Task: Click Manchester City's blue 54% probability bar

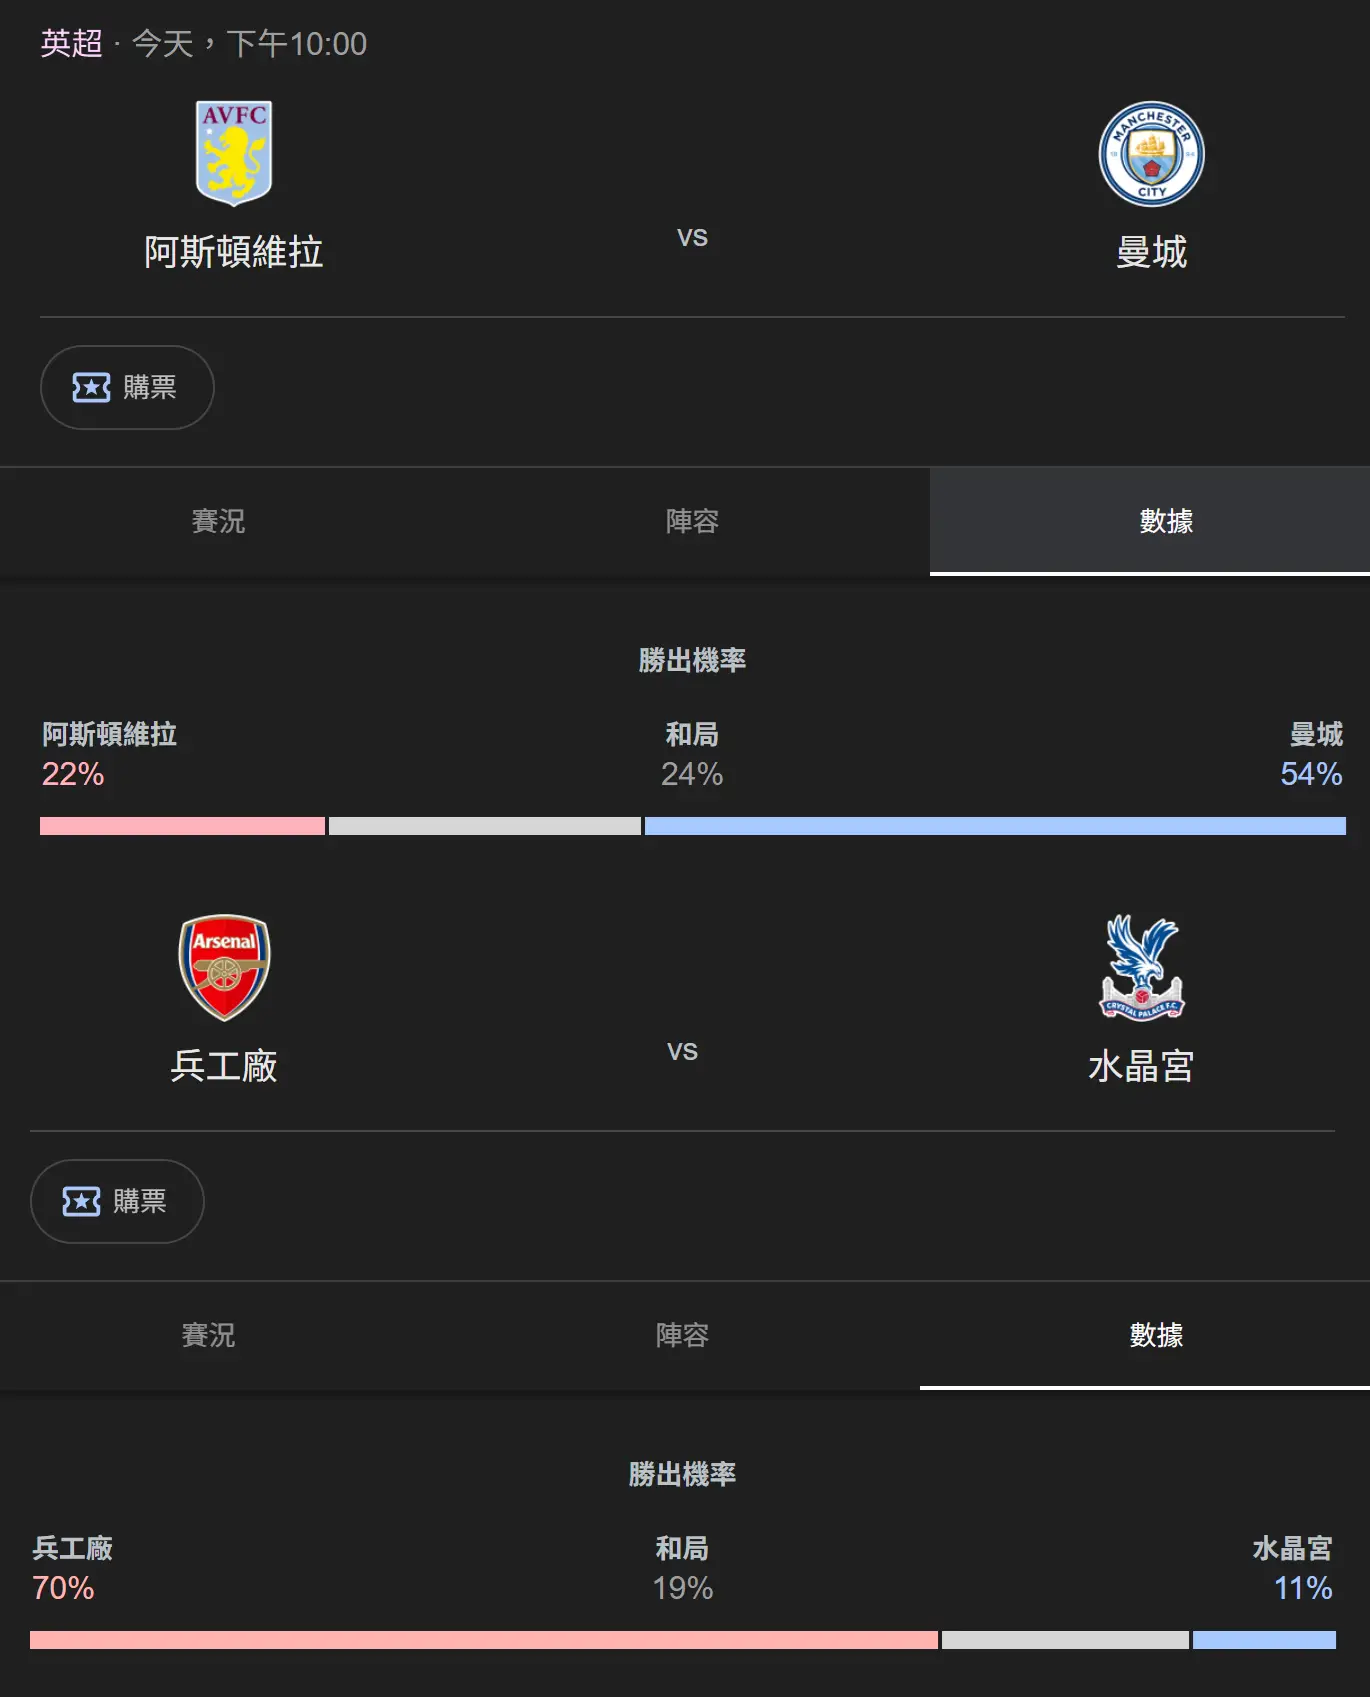Action: (995, 826)
